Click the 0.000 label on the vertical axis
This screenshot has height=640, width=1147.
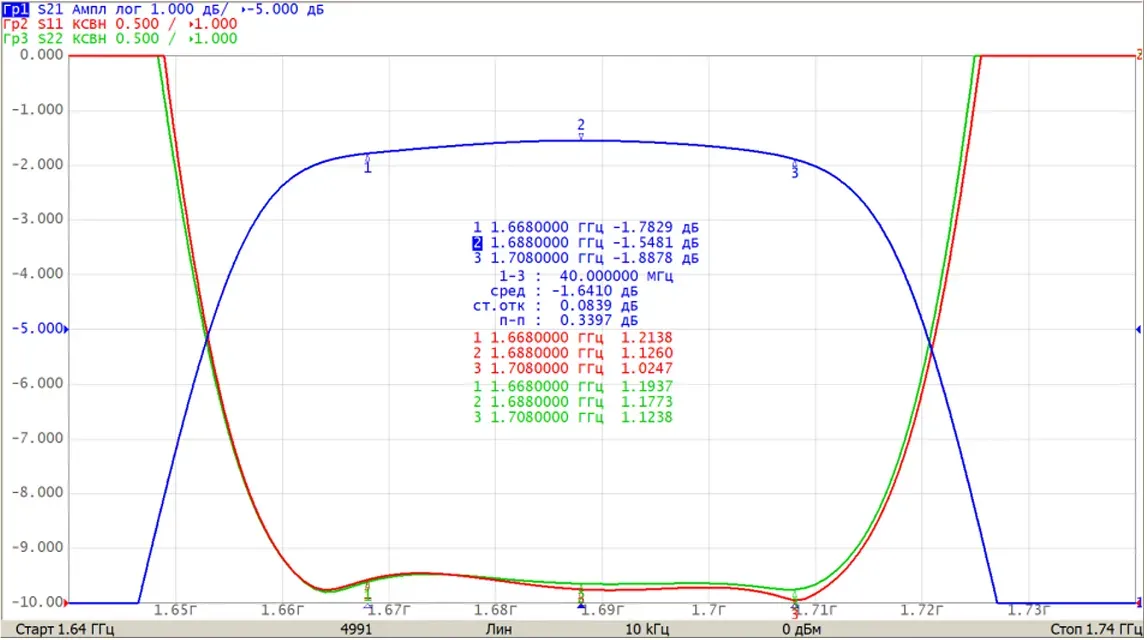pyautogui.click(x=42, y=55)
